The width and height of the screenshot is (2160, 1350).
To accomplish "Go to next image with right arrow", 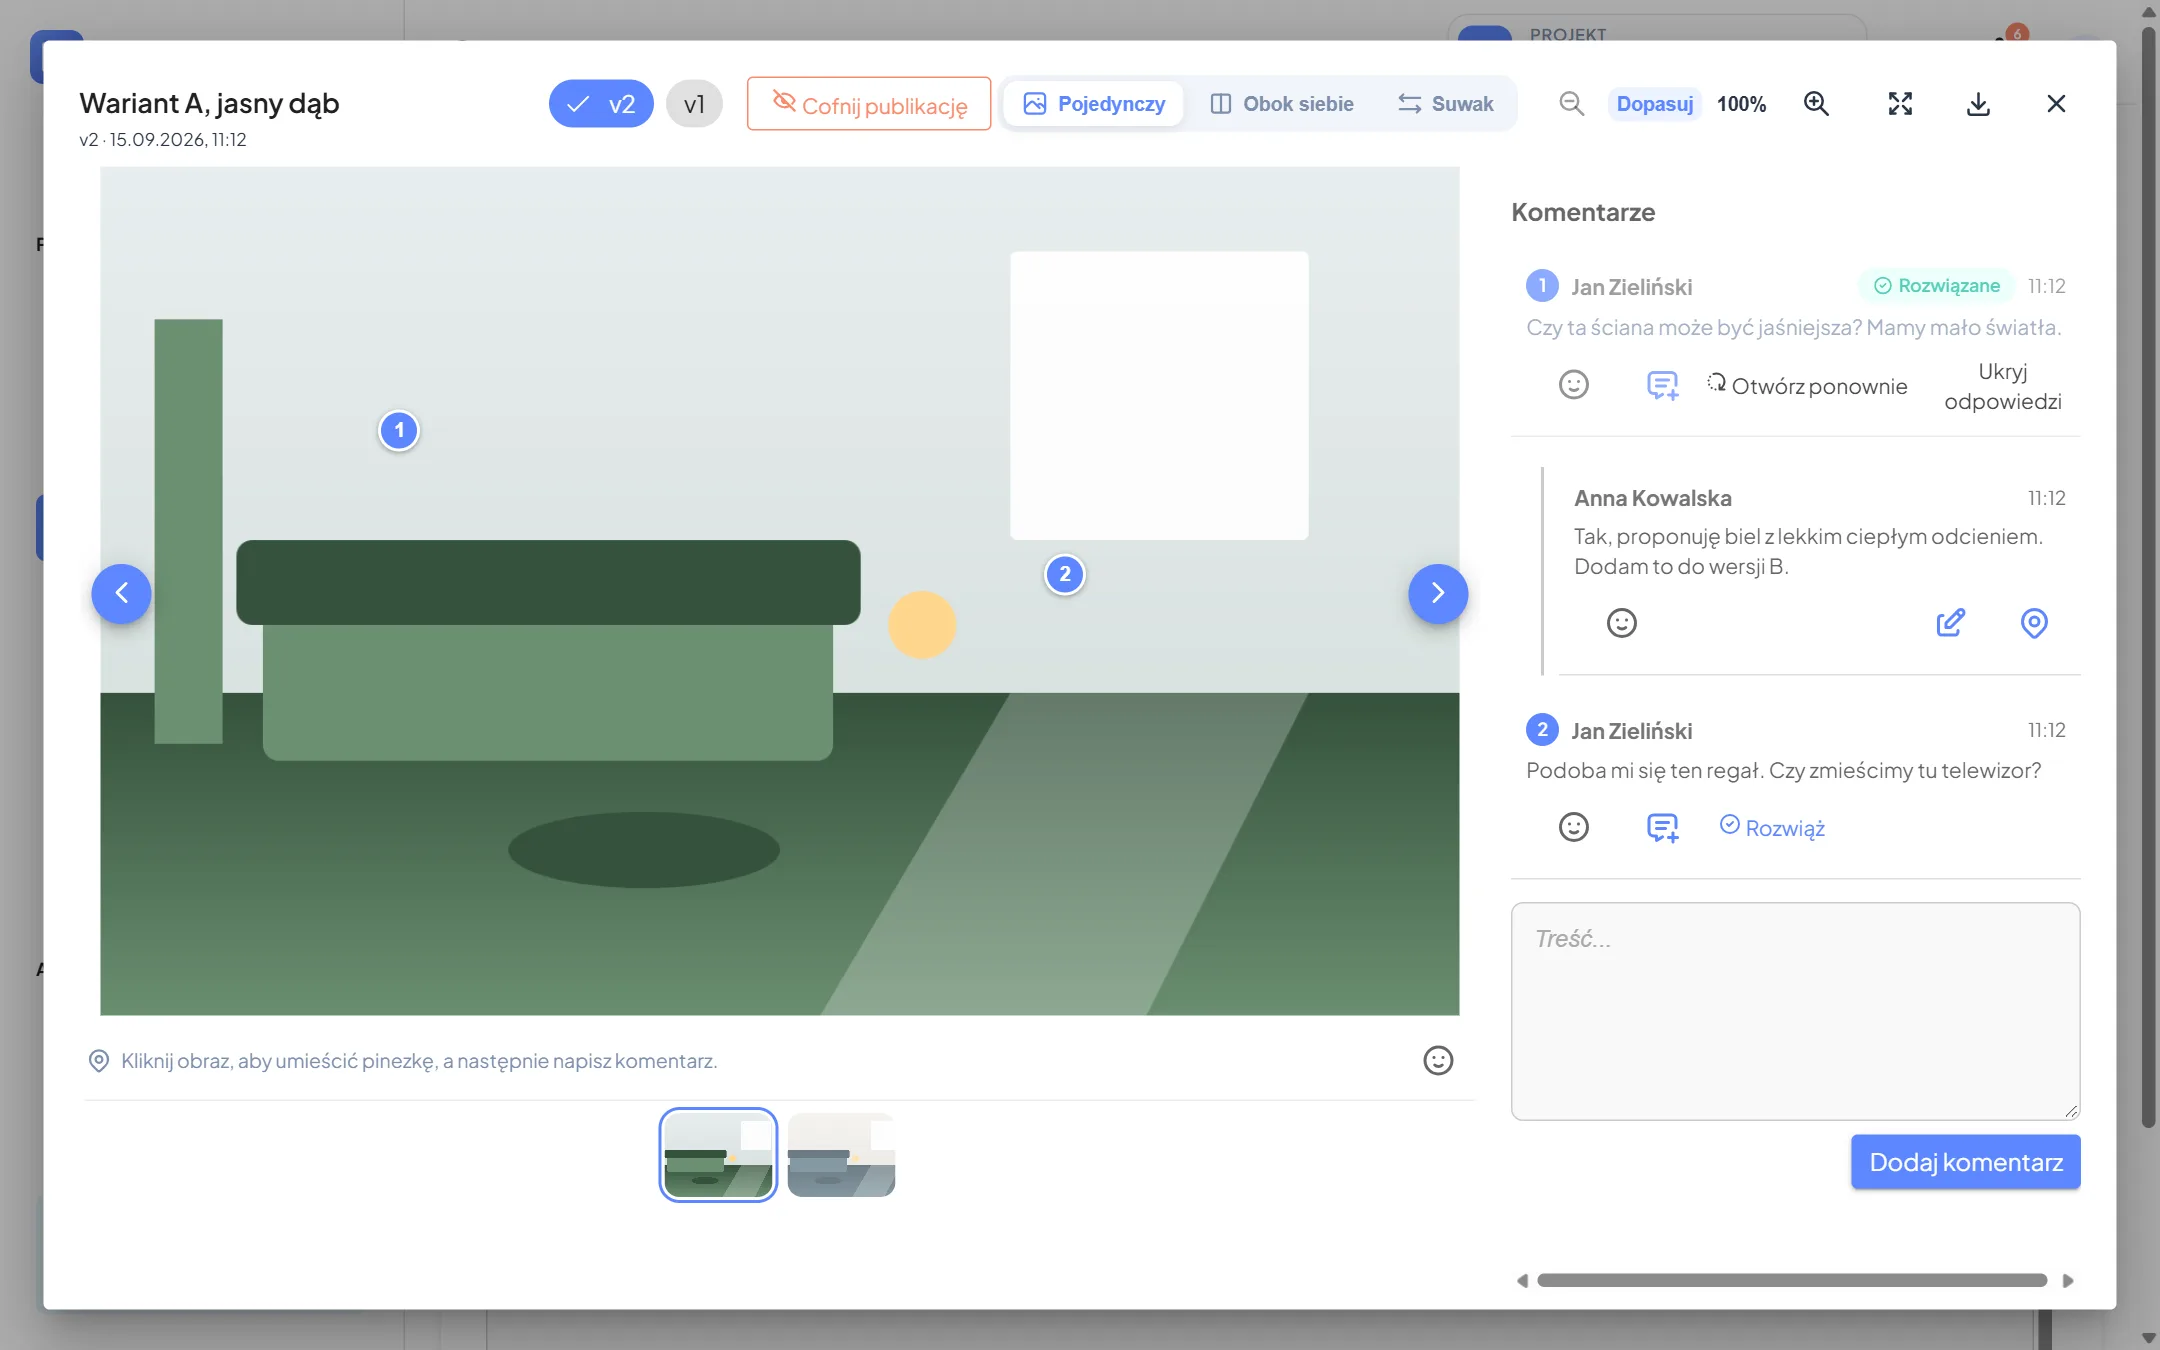I will [1438, 594].
